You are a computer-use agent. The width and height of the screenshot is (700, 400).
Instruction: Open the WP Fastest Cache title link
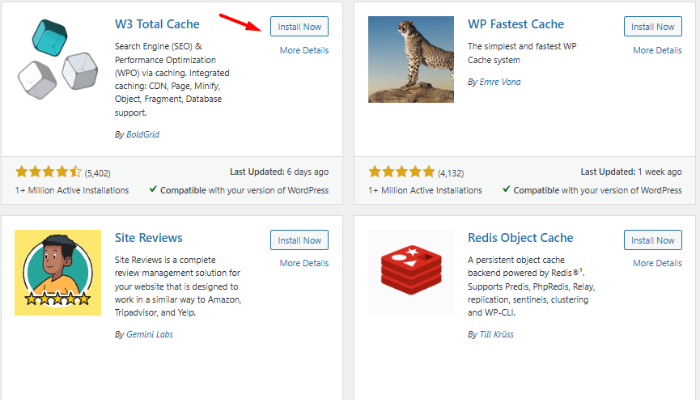tap(516, 23)
